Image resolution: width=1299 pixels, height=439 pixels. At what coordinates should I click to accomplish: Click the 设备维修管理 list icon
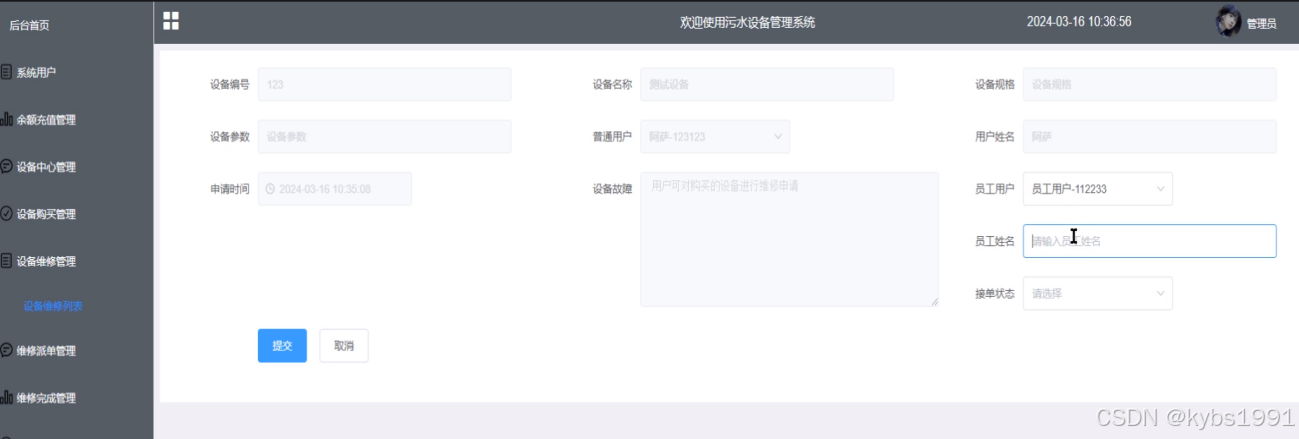click(7, 261)
